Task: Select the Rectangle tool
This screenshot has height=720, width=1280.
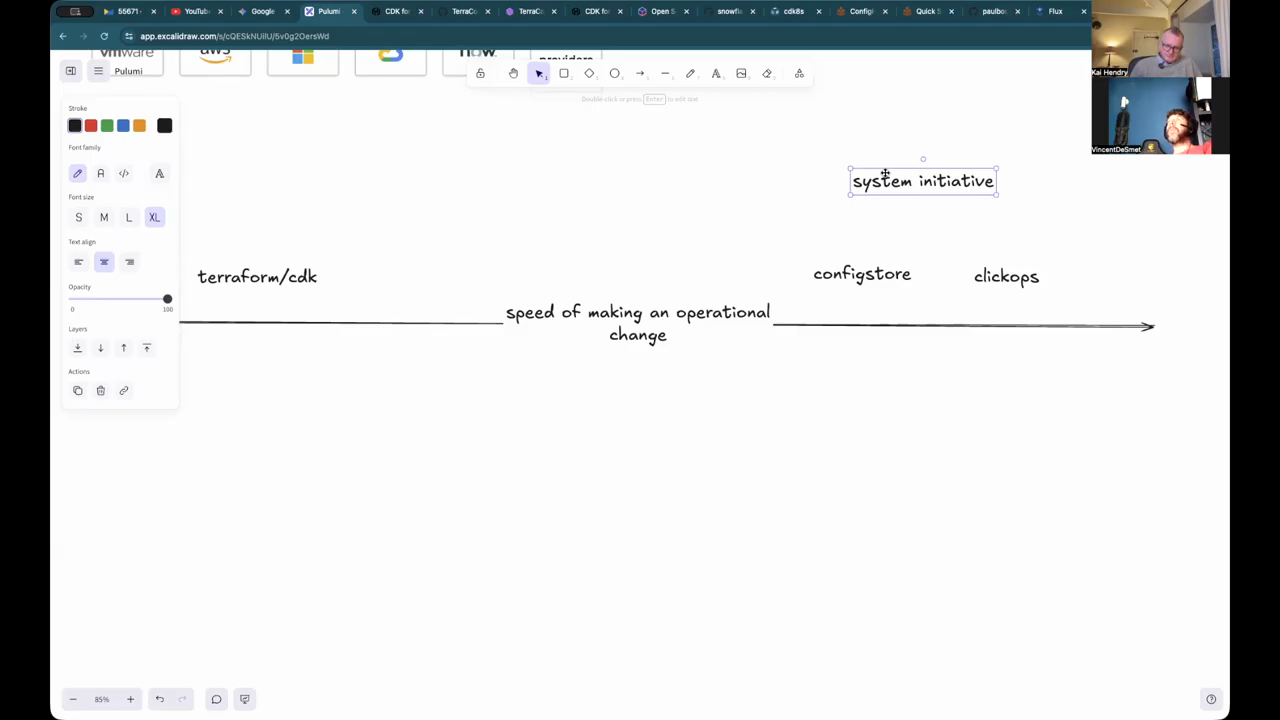Action: [x=563, y=73]
